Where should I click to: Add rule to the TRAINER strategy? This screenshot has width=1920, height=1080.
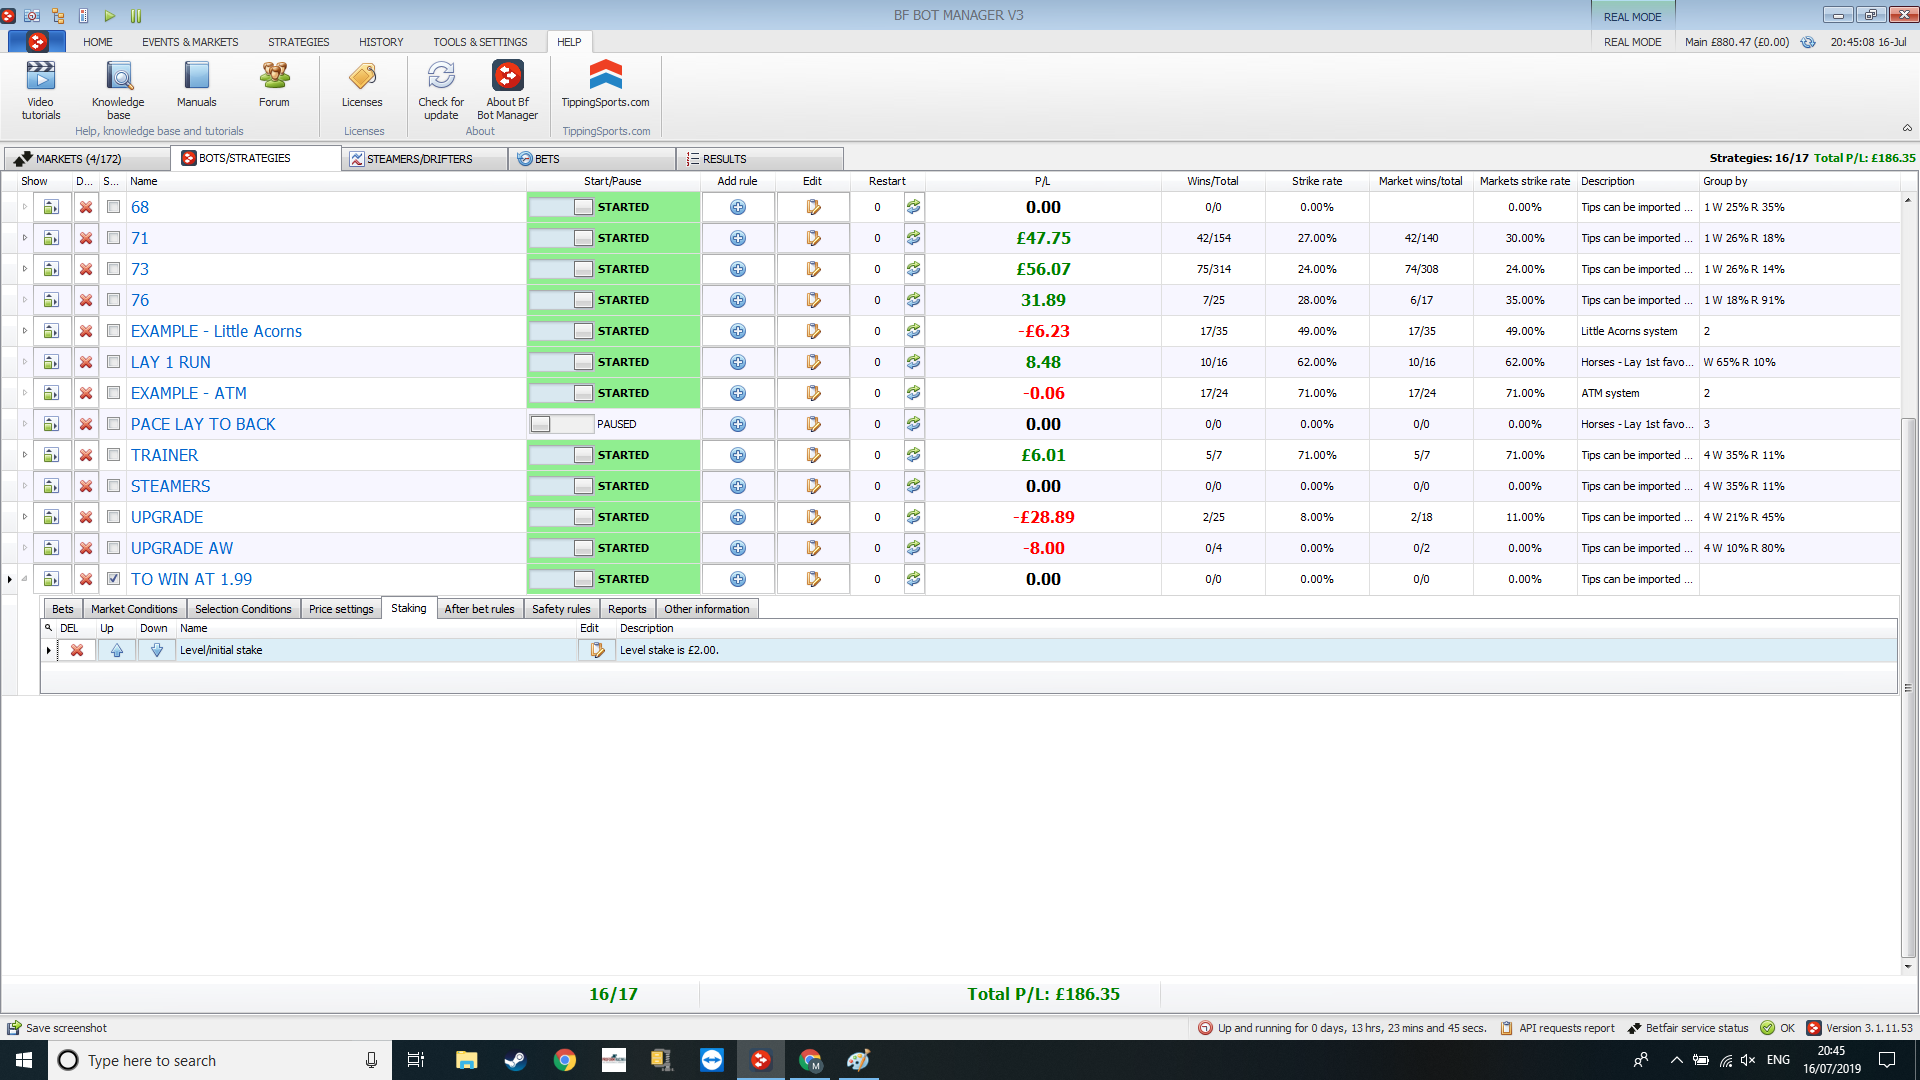[738, 455]
